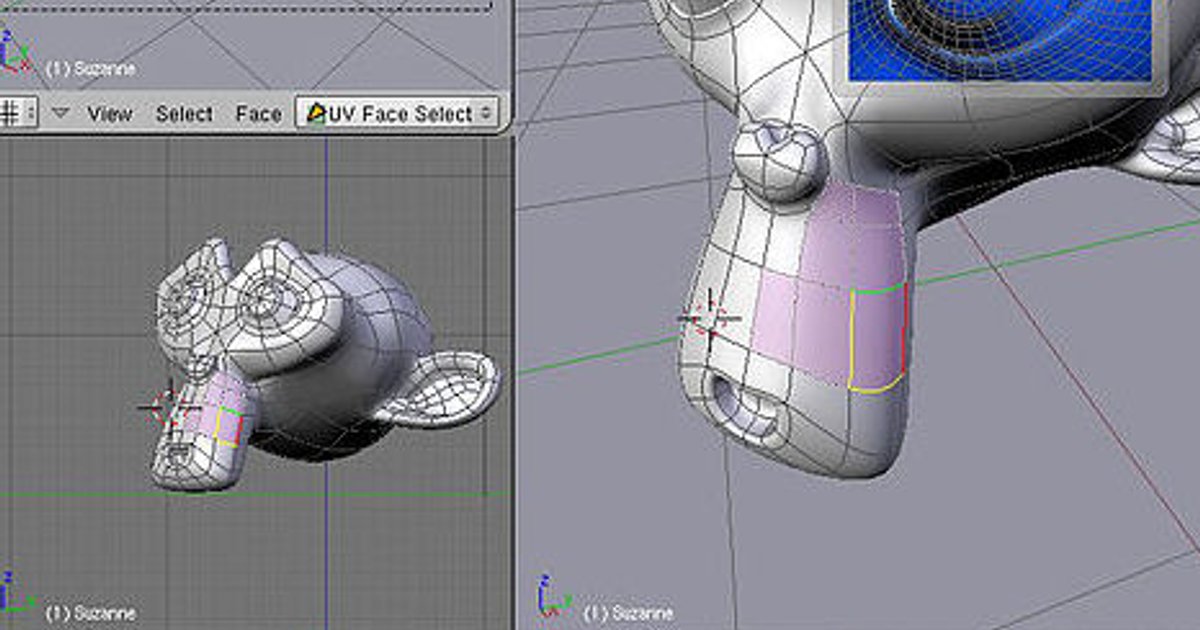Click the window type selector's up-down arrows
1200x630 pixels.
tap(29, 113)
